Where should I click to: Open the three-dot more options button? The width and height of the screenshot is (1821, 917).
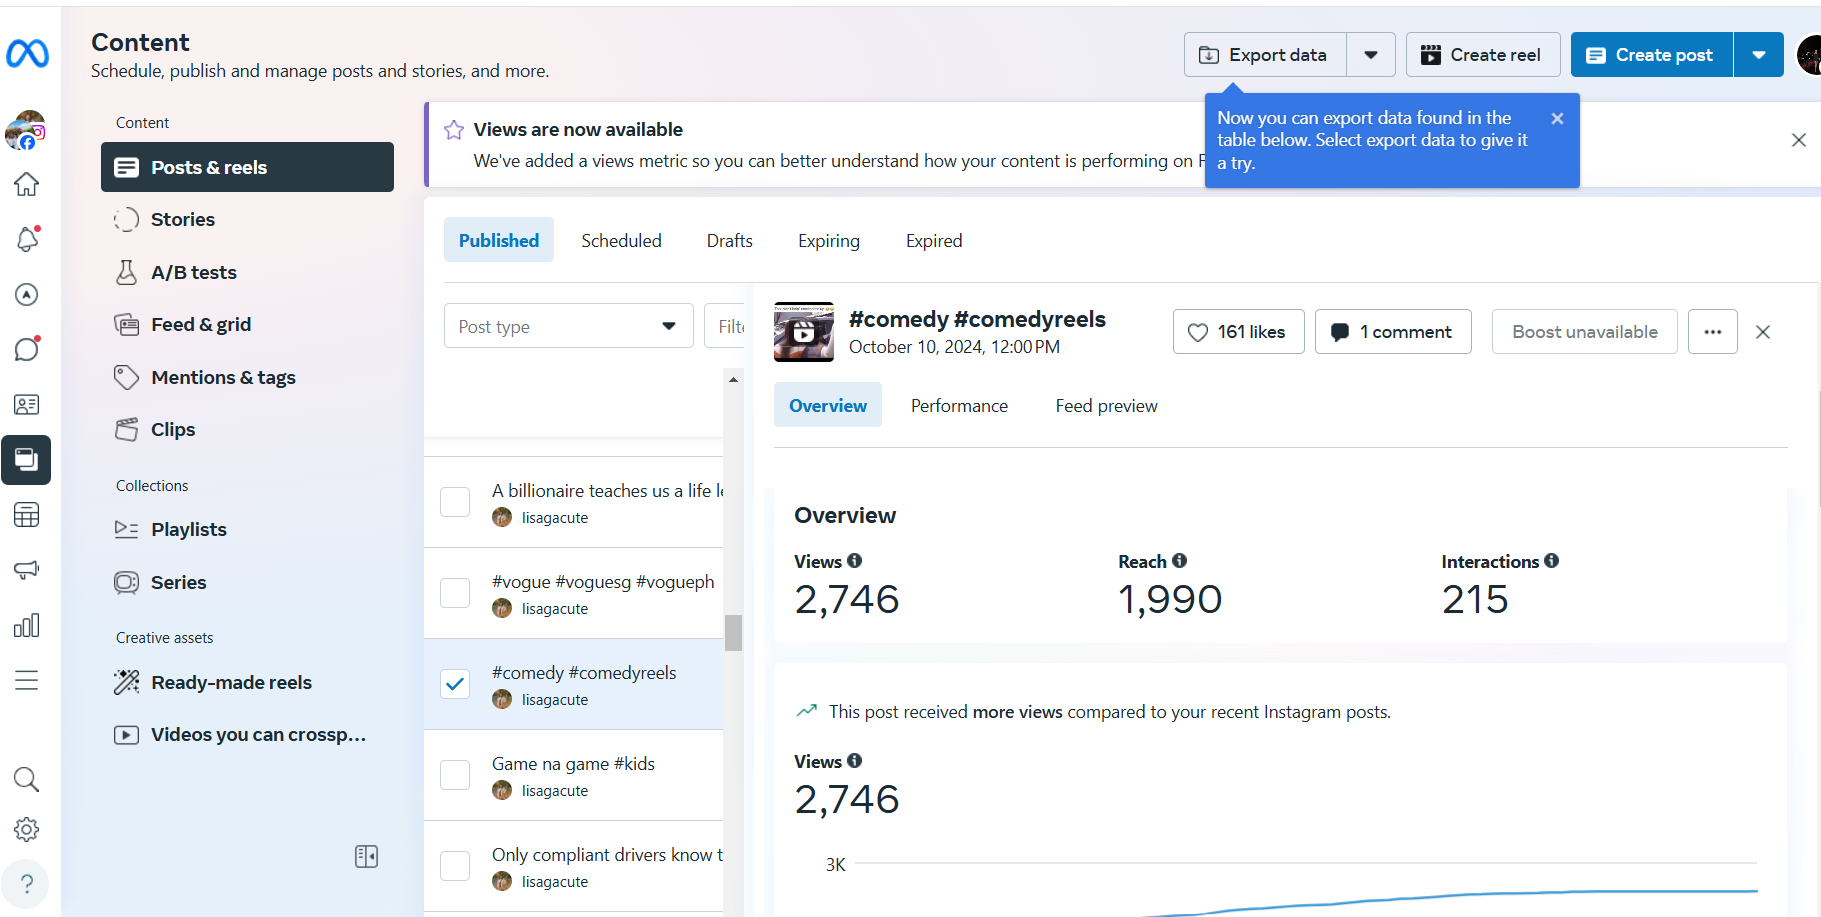coord(1713,332)
